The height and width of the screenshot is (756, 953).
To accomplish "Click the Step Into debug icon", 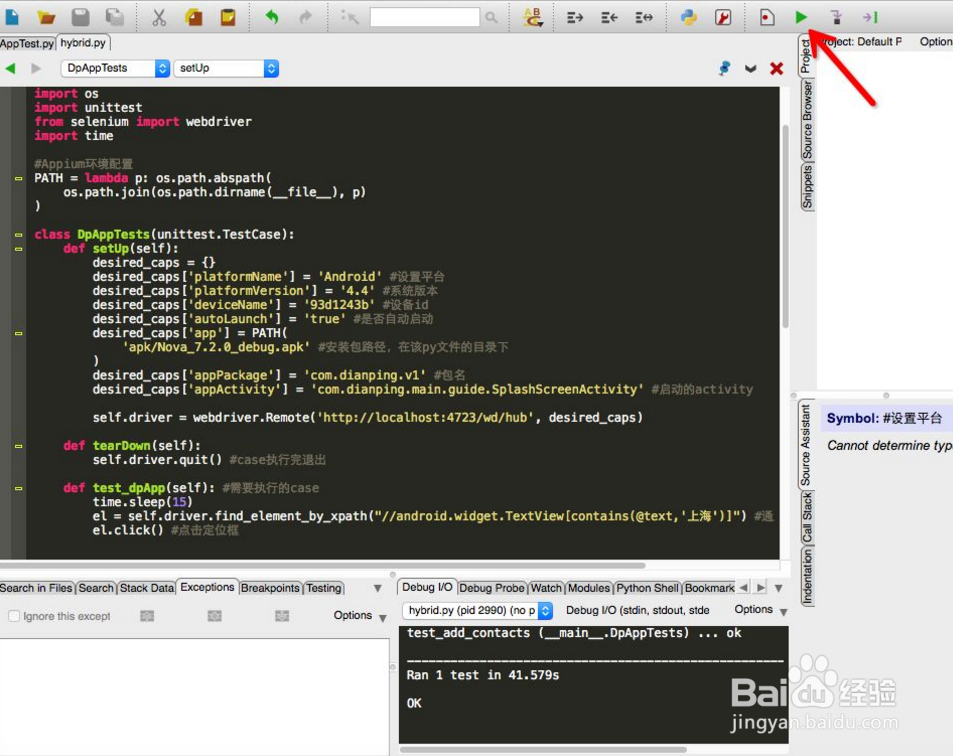I will pyautogui.click(x=836, y=17).
